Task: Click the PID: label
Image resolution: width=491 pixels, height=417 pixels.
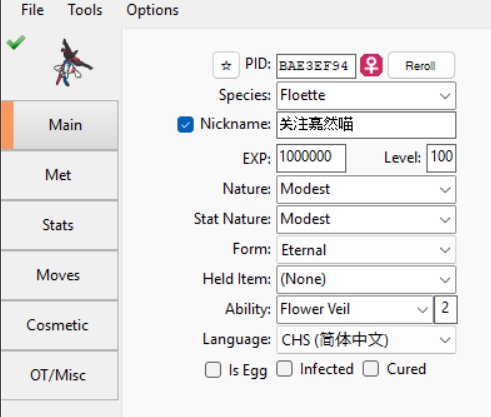Action: 258,63
